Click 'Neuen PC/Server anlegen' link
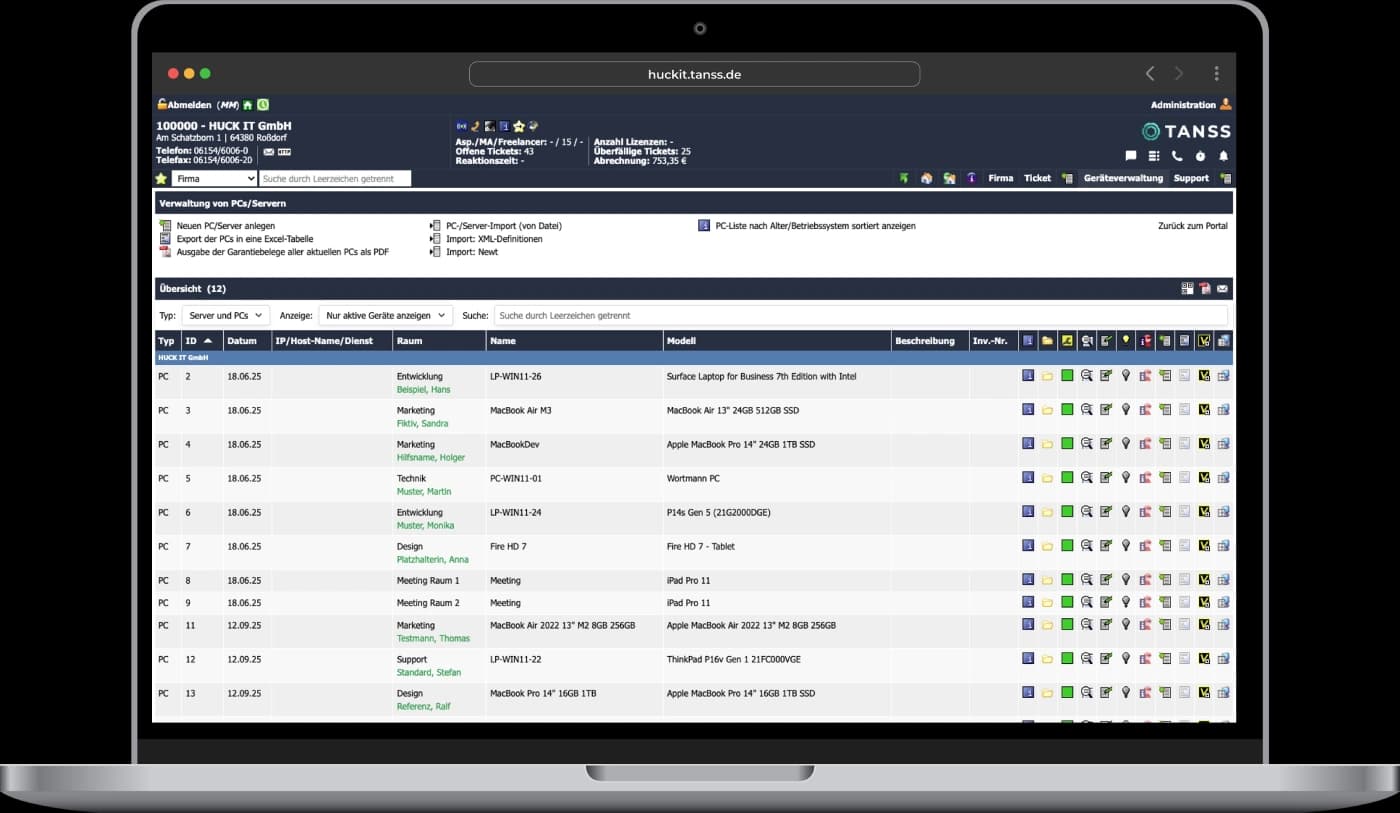The height and width of the screenshot is (813, 1400). click(x=225, y=226)
